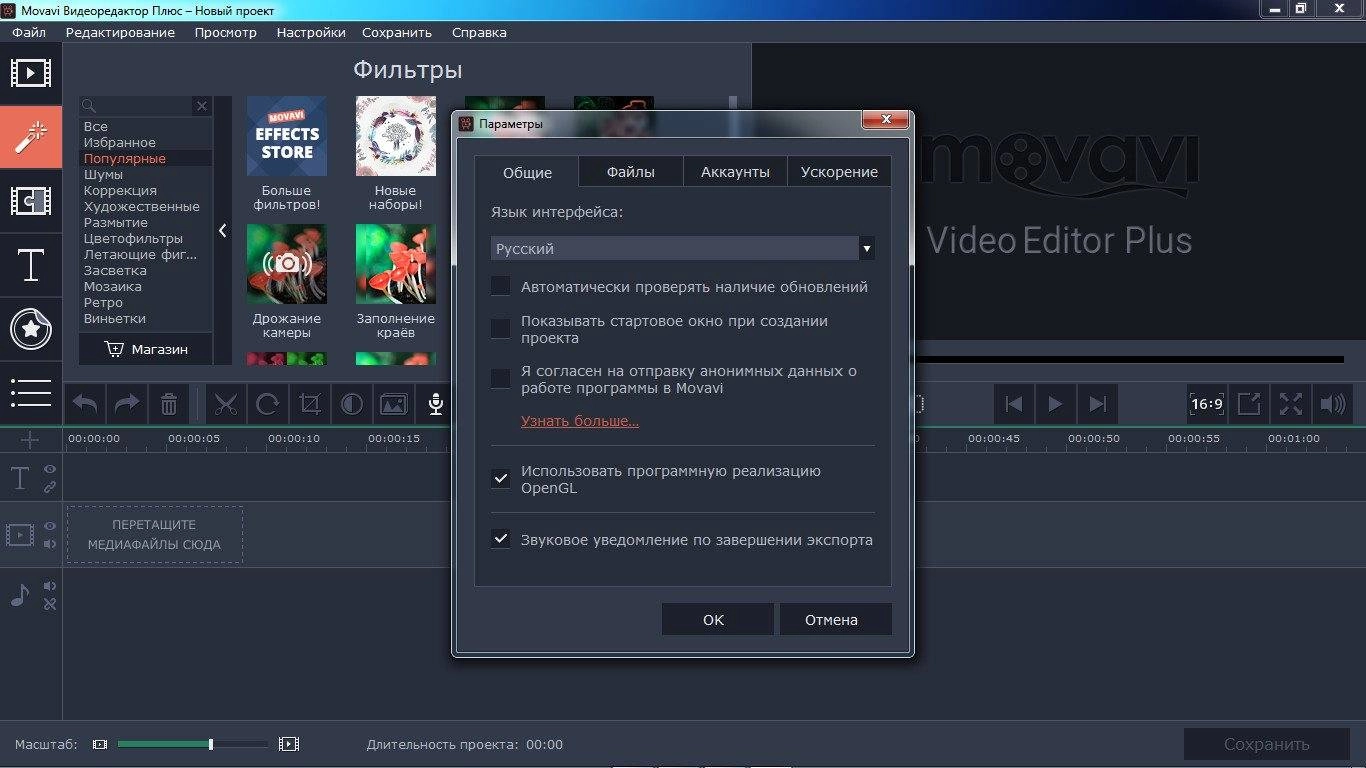Add track with plus icon
Image resolution: width=1366 pixels, height=768 pixels.
30,440
